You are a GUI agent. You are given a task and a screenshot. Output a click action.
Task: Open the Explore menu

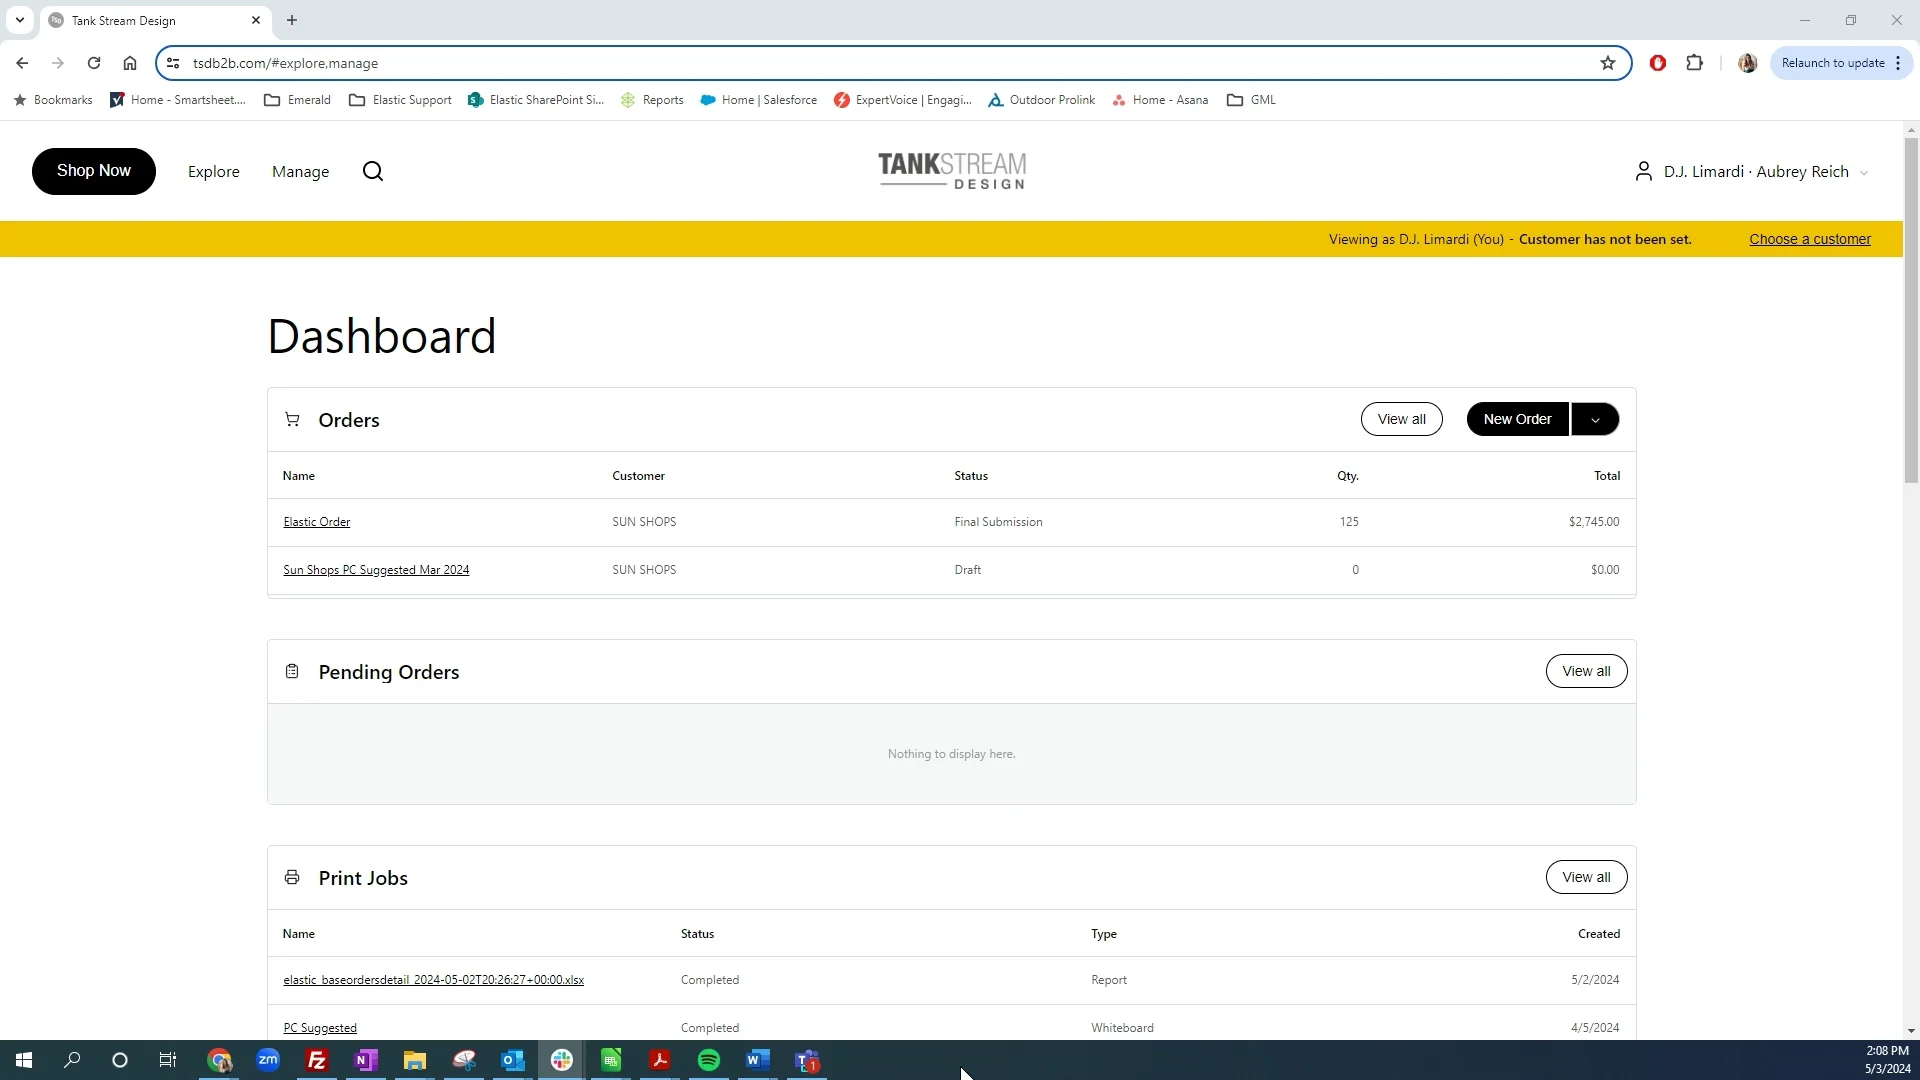[x=214, y=172]
